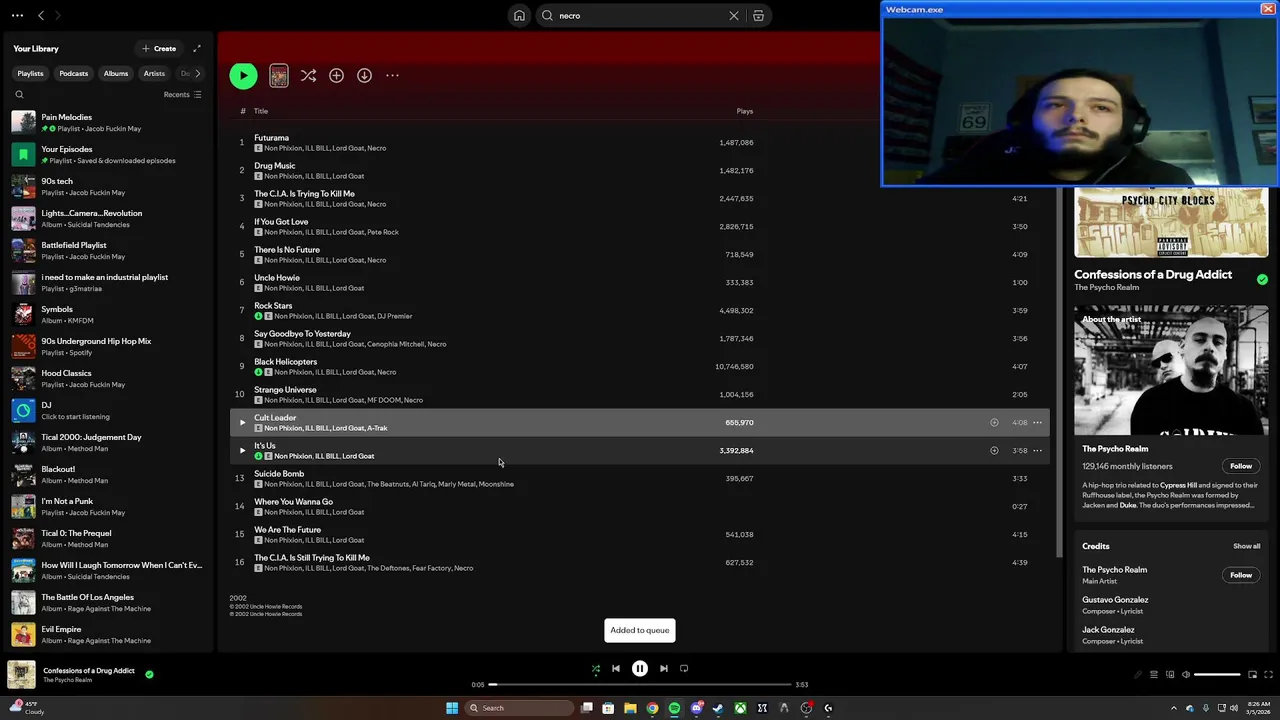Expand Your Library to full view
The image size is (1280, 720).
[x=197, y=48]
